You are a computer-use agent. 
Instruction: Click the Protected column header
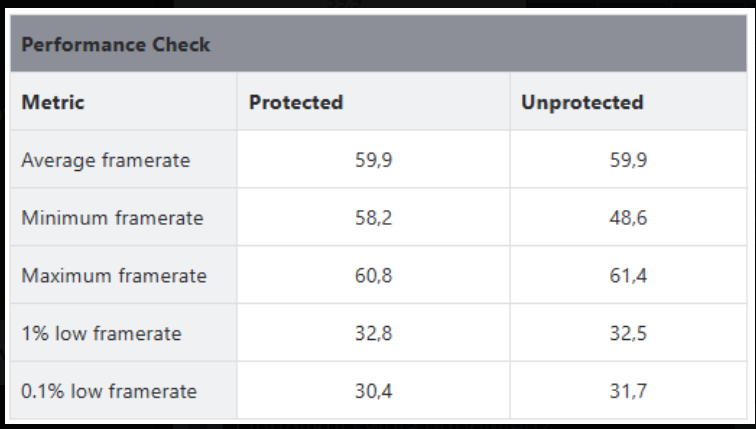296,102
